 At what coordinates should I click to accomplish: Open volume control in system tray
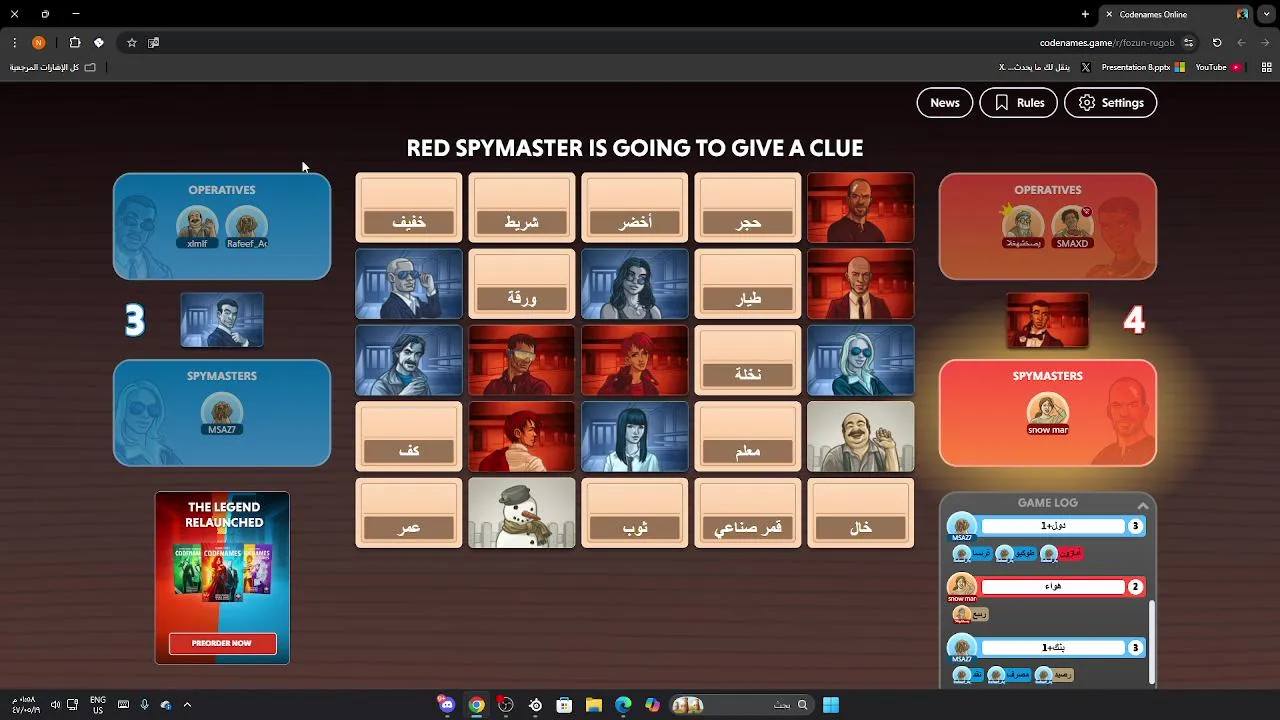click(x=55, y=705)
